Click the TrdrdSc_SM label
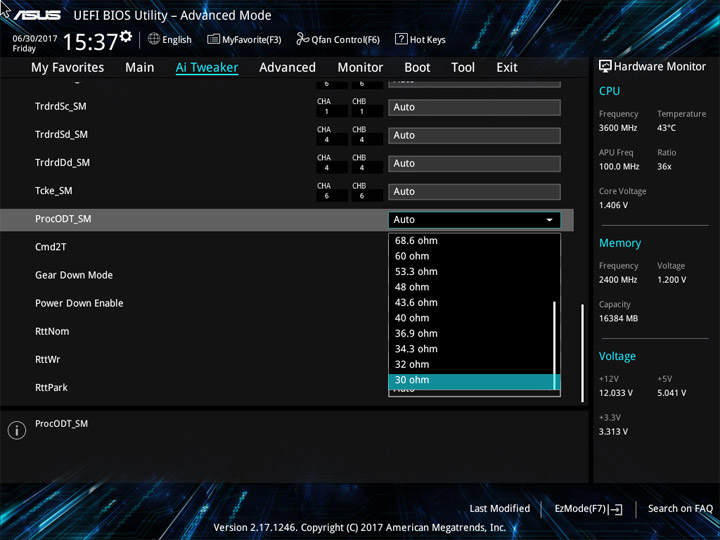Screen dimensions: 720x540 tap(60, 107)
